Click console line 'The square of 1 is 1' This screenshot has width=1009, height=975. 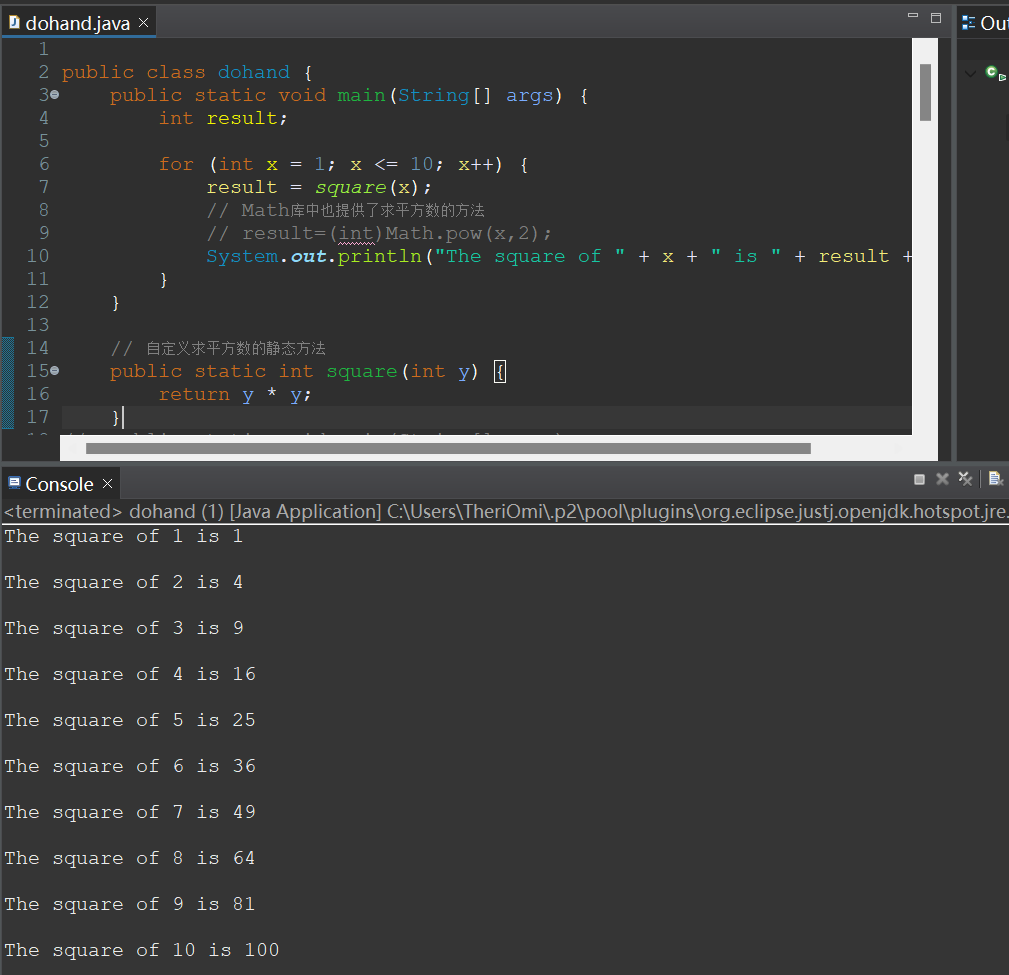click(124, 536)
